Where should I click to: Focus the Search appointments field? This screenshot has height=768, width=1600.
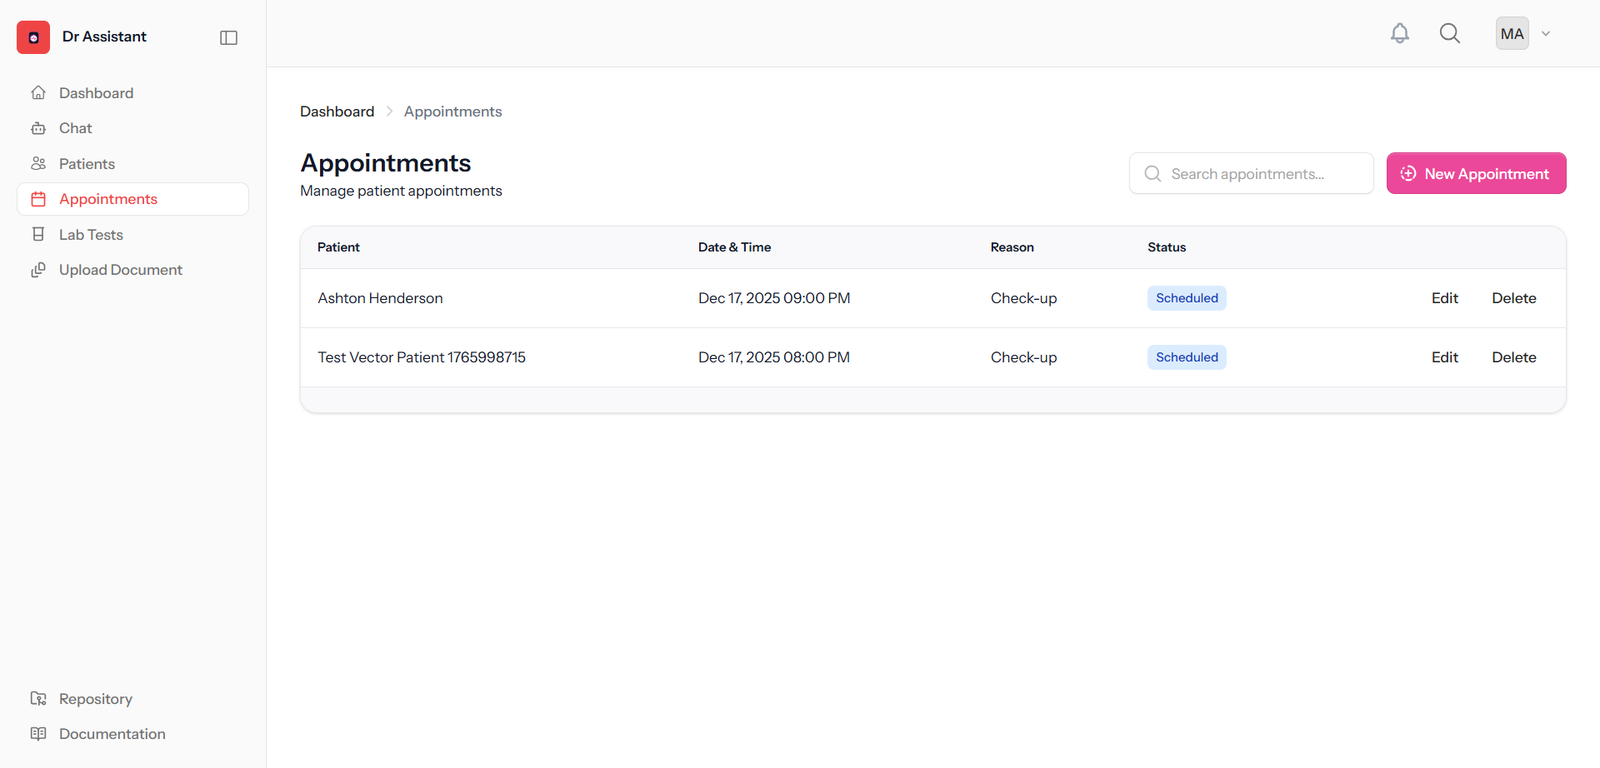point(1251,173)
